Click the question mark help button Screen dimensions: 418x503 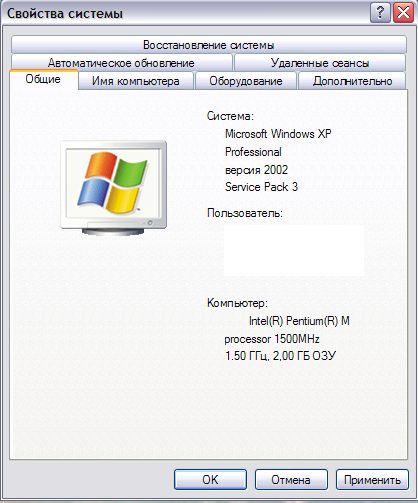point(380,13)
